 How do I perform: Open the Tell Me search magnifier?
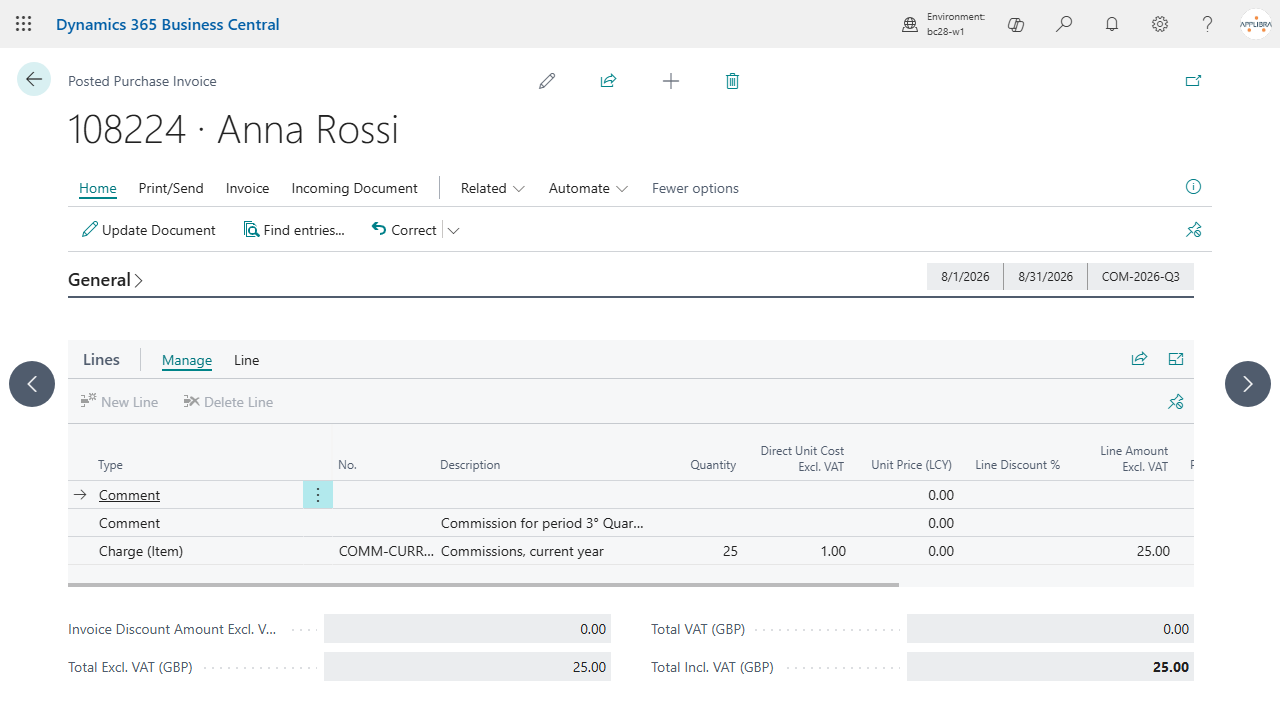coord(1064,24)
